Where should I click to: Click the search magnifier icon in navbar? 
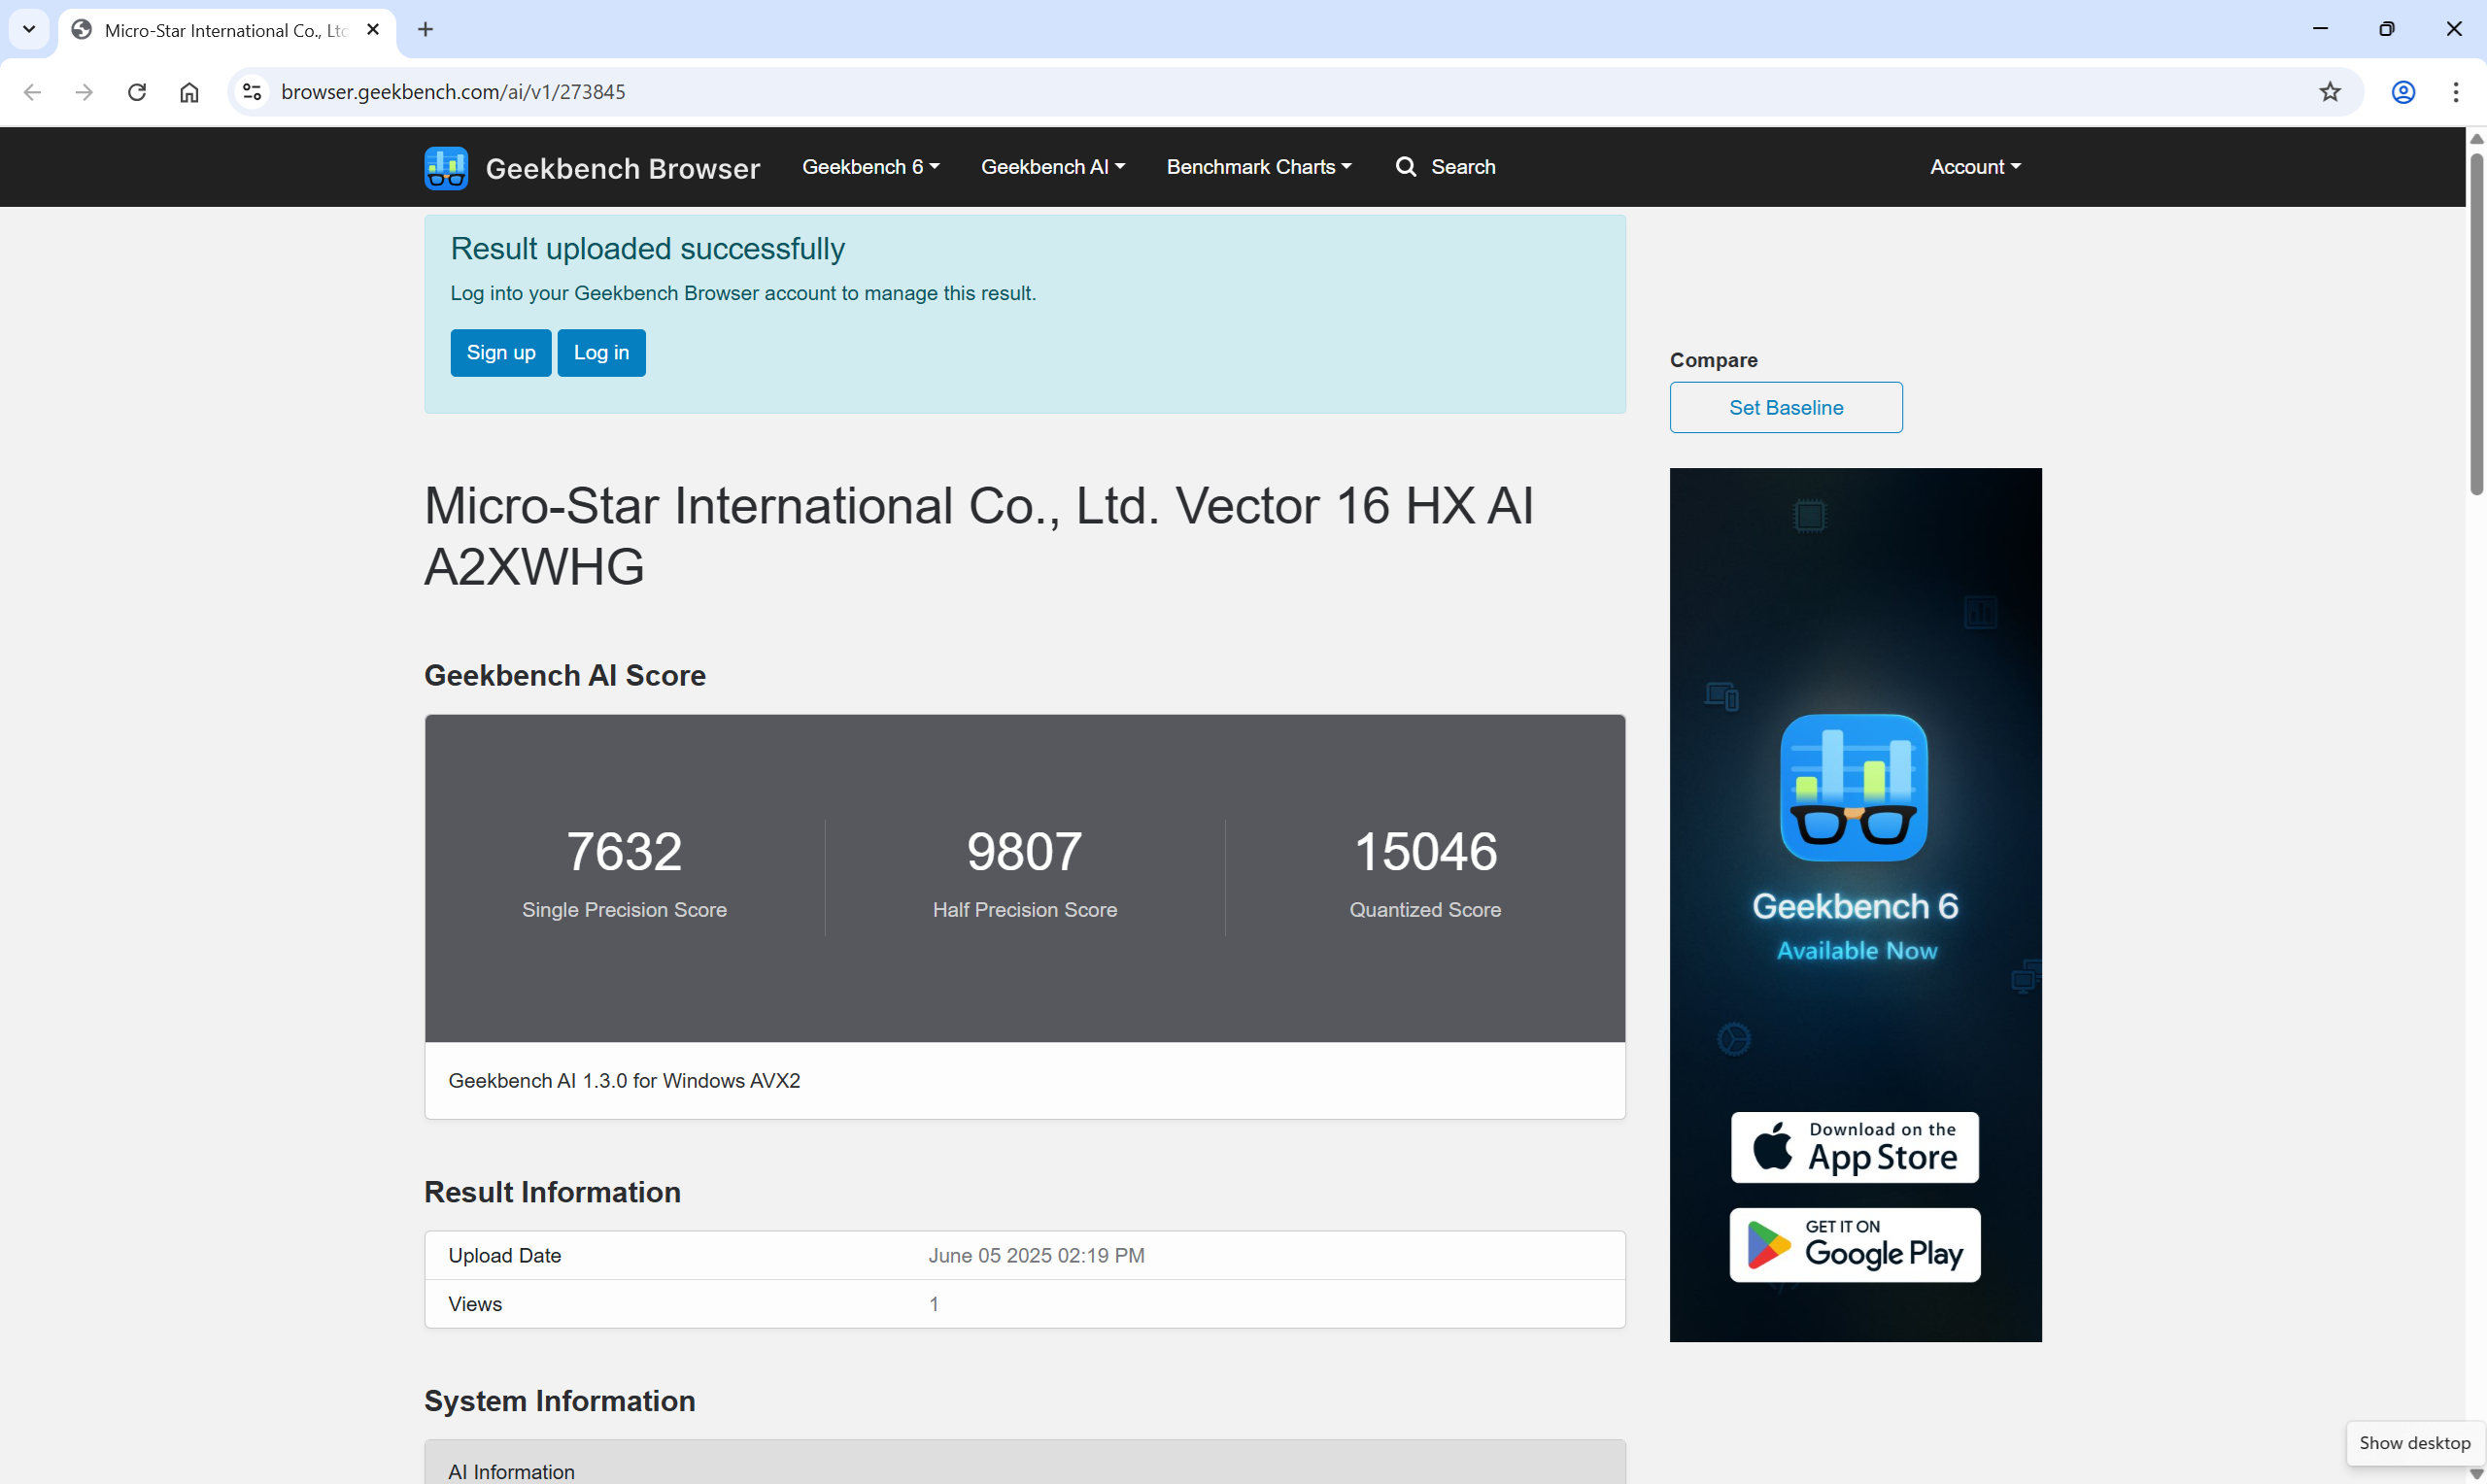pos(1406,167)
